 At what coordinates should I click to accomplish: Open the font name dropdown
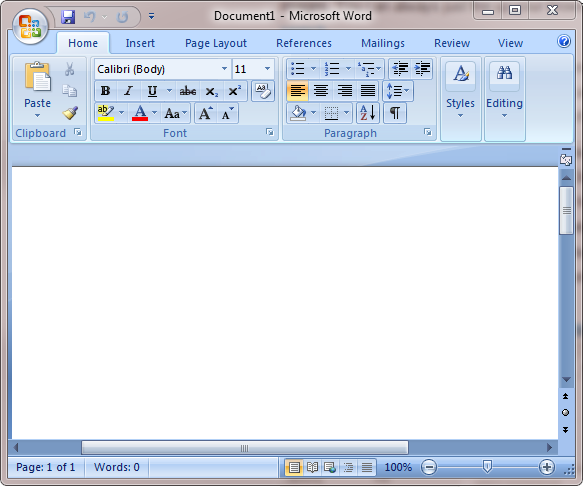[224, 69]
